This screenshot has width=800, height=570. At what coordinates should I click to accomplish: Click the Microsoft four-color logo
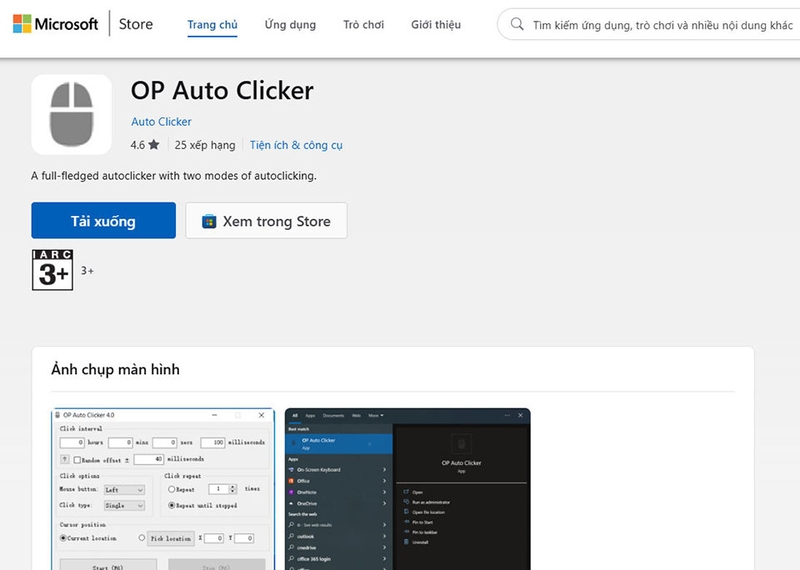(22, 23)
